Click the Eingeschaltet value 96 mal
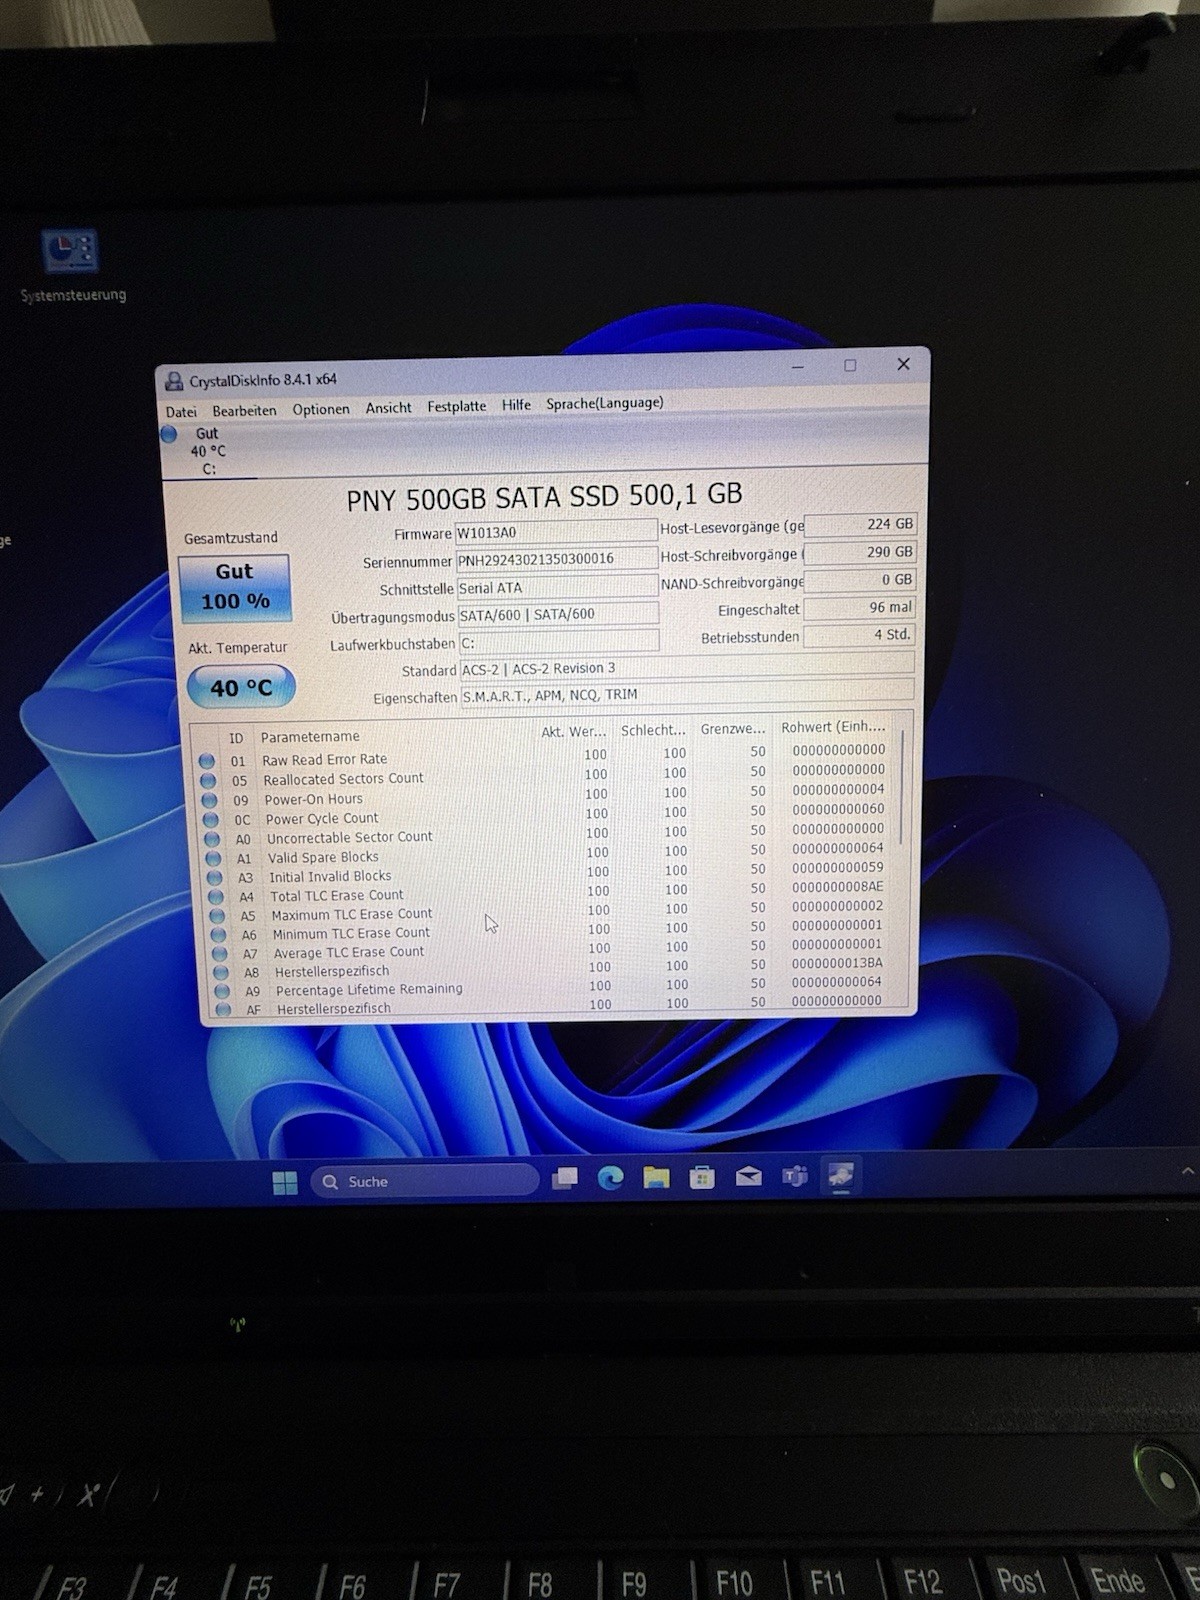Viewport: 1200px width, 1600px height. [x=860, y=607]
